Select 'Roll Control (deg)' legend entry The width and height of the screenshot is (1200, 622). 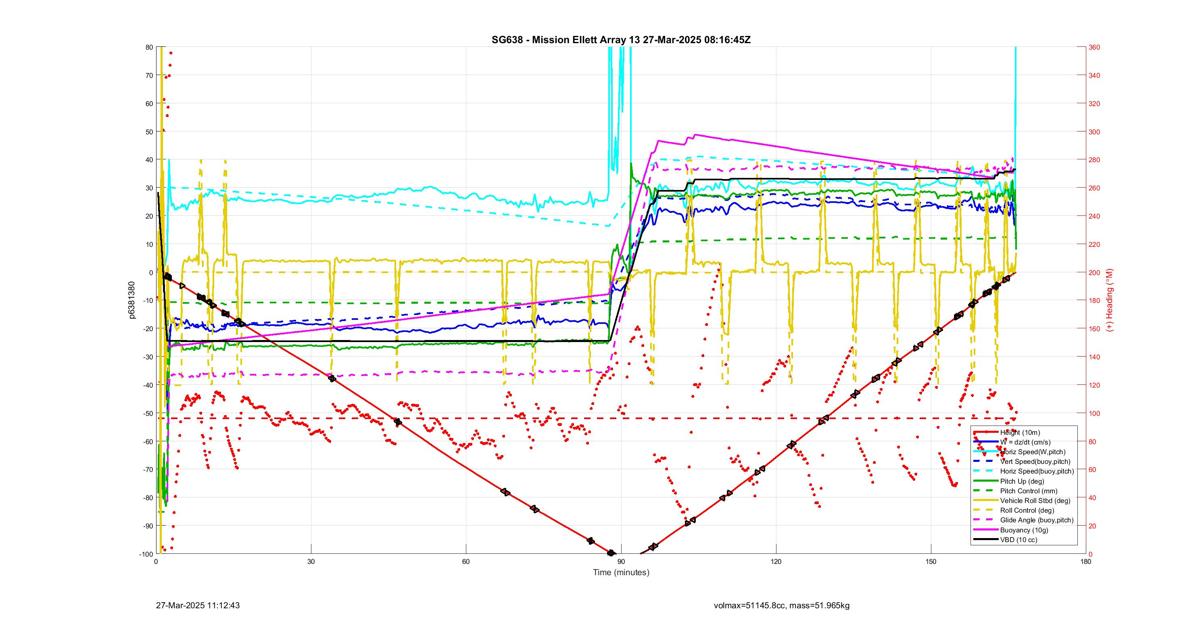[1027, 510]
